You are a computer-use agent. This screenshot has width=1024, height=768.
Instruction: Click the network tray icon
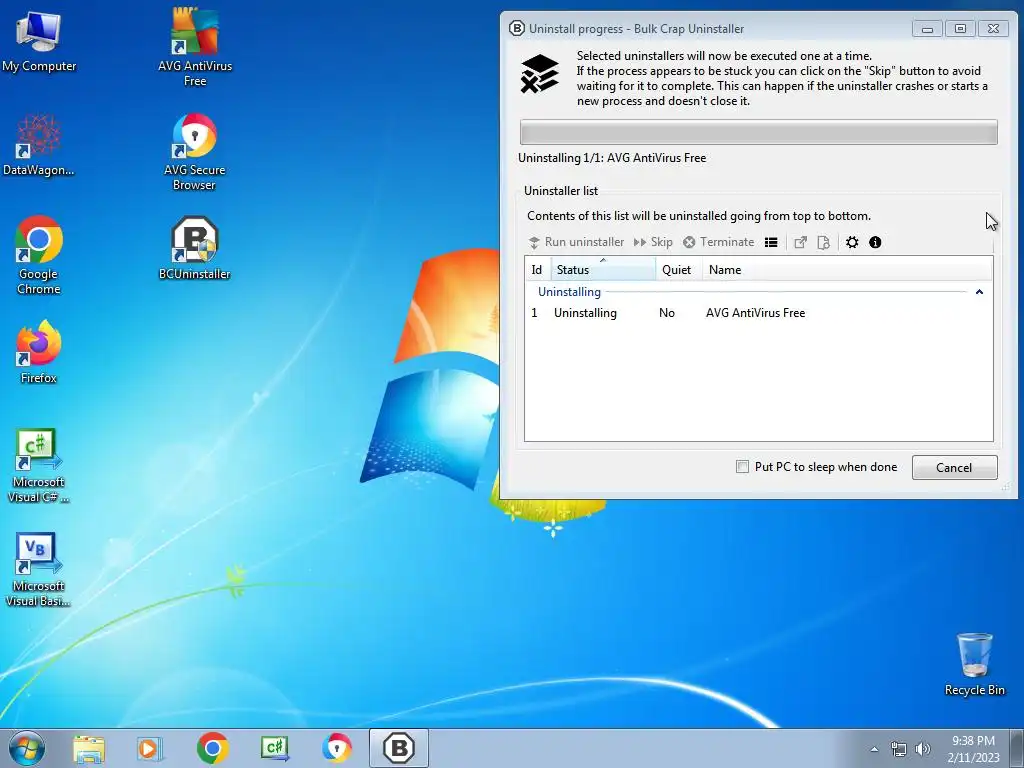899,749
